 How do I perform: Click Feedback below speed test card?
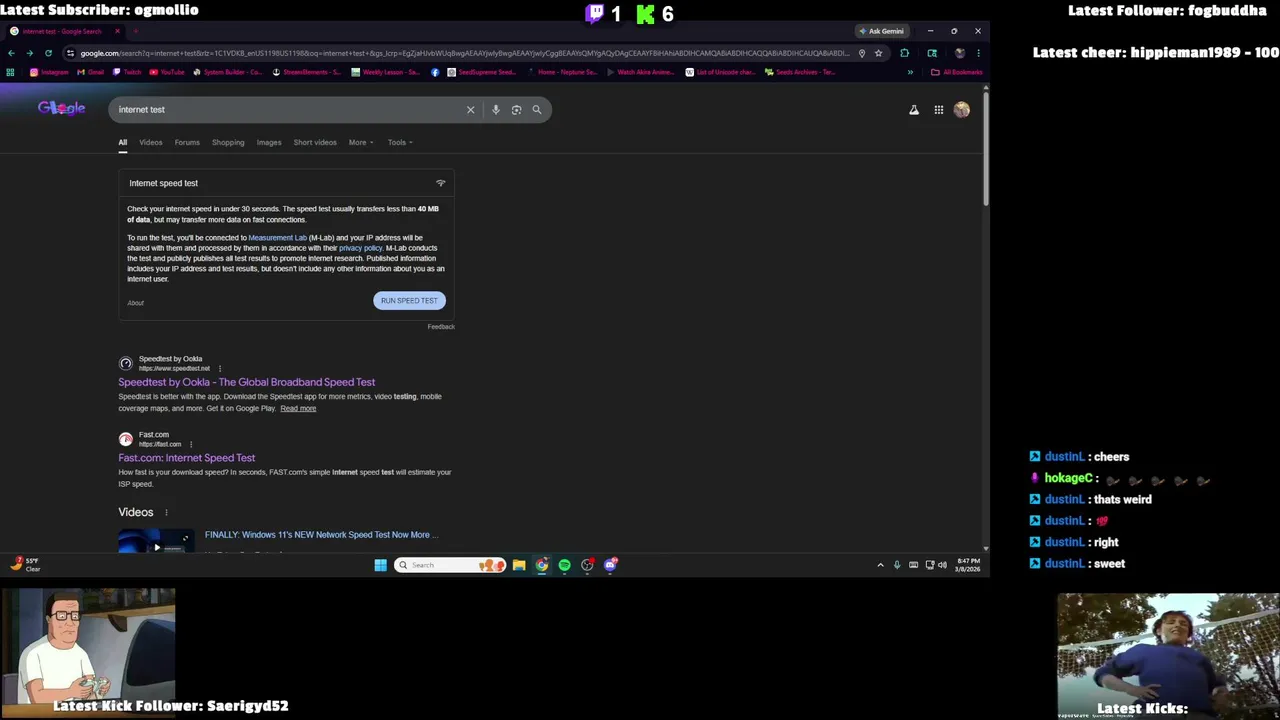441,327
